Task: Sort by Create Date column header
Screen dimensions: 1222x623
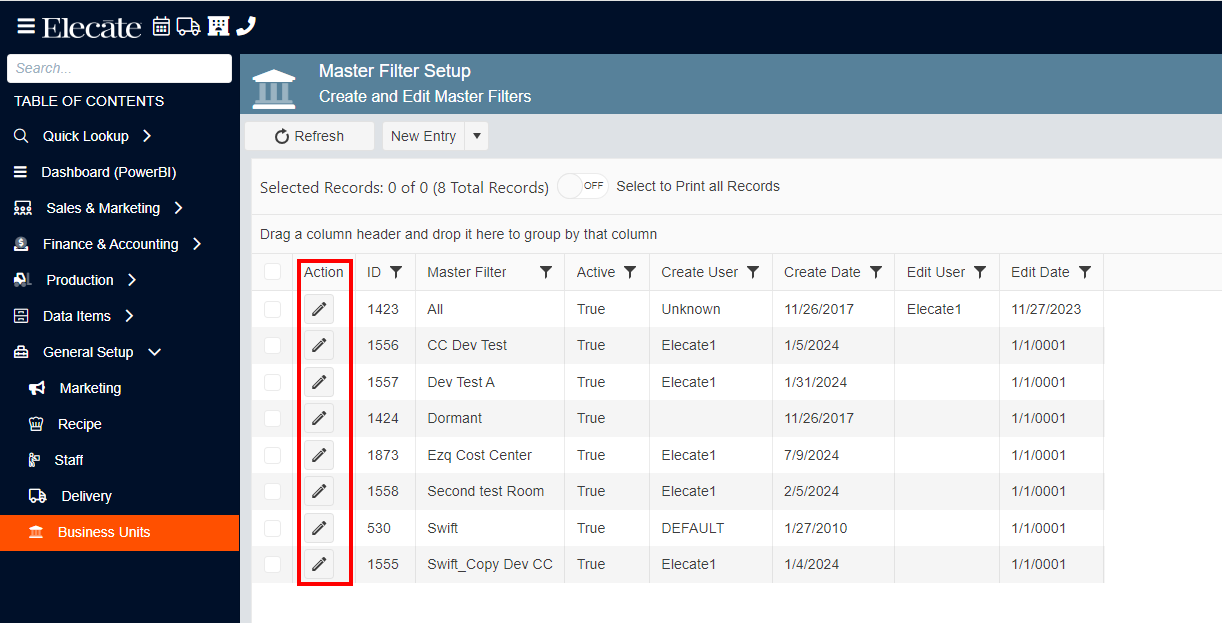Action: tap(822, 272)
